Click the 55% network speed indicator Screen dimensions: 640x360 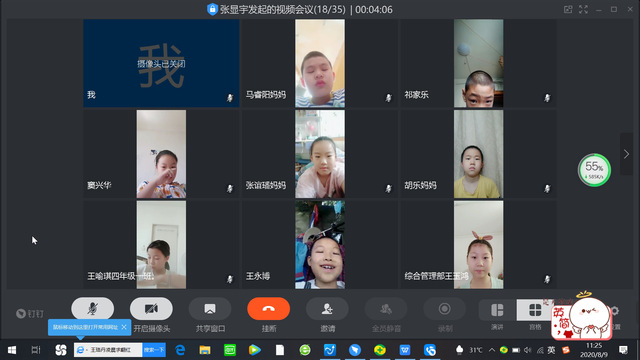pyautogui.click(x=594, y=170)
